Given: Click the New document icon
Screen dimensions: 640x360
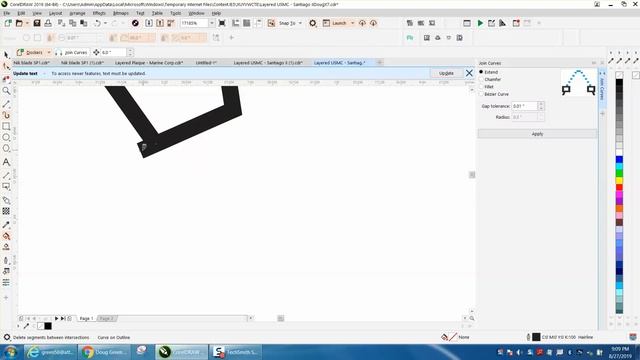Looking at the screenshot, I should tap(8, 23).
